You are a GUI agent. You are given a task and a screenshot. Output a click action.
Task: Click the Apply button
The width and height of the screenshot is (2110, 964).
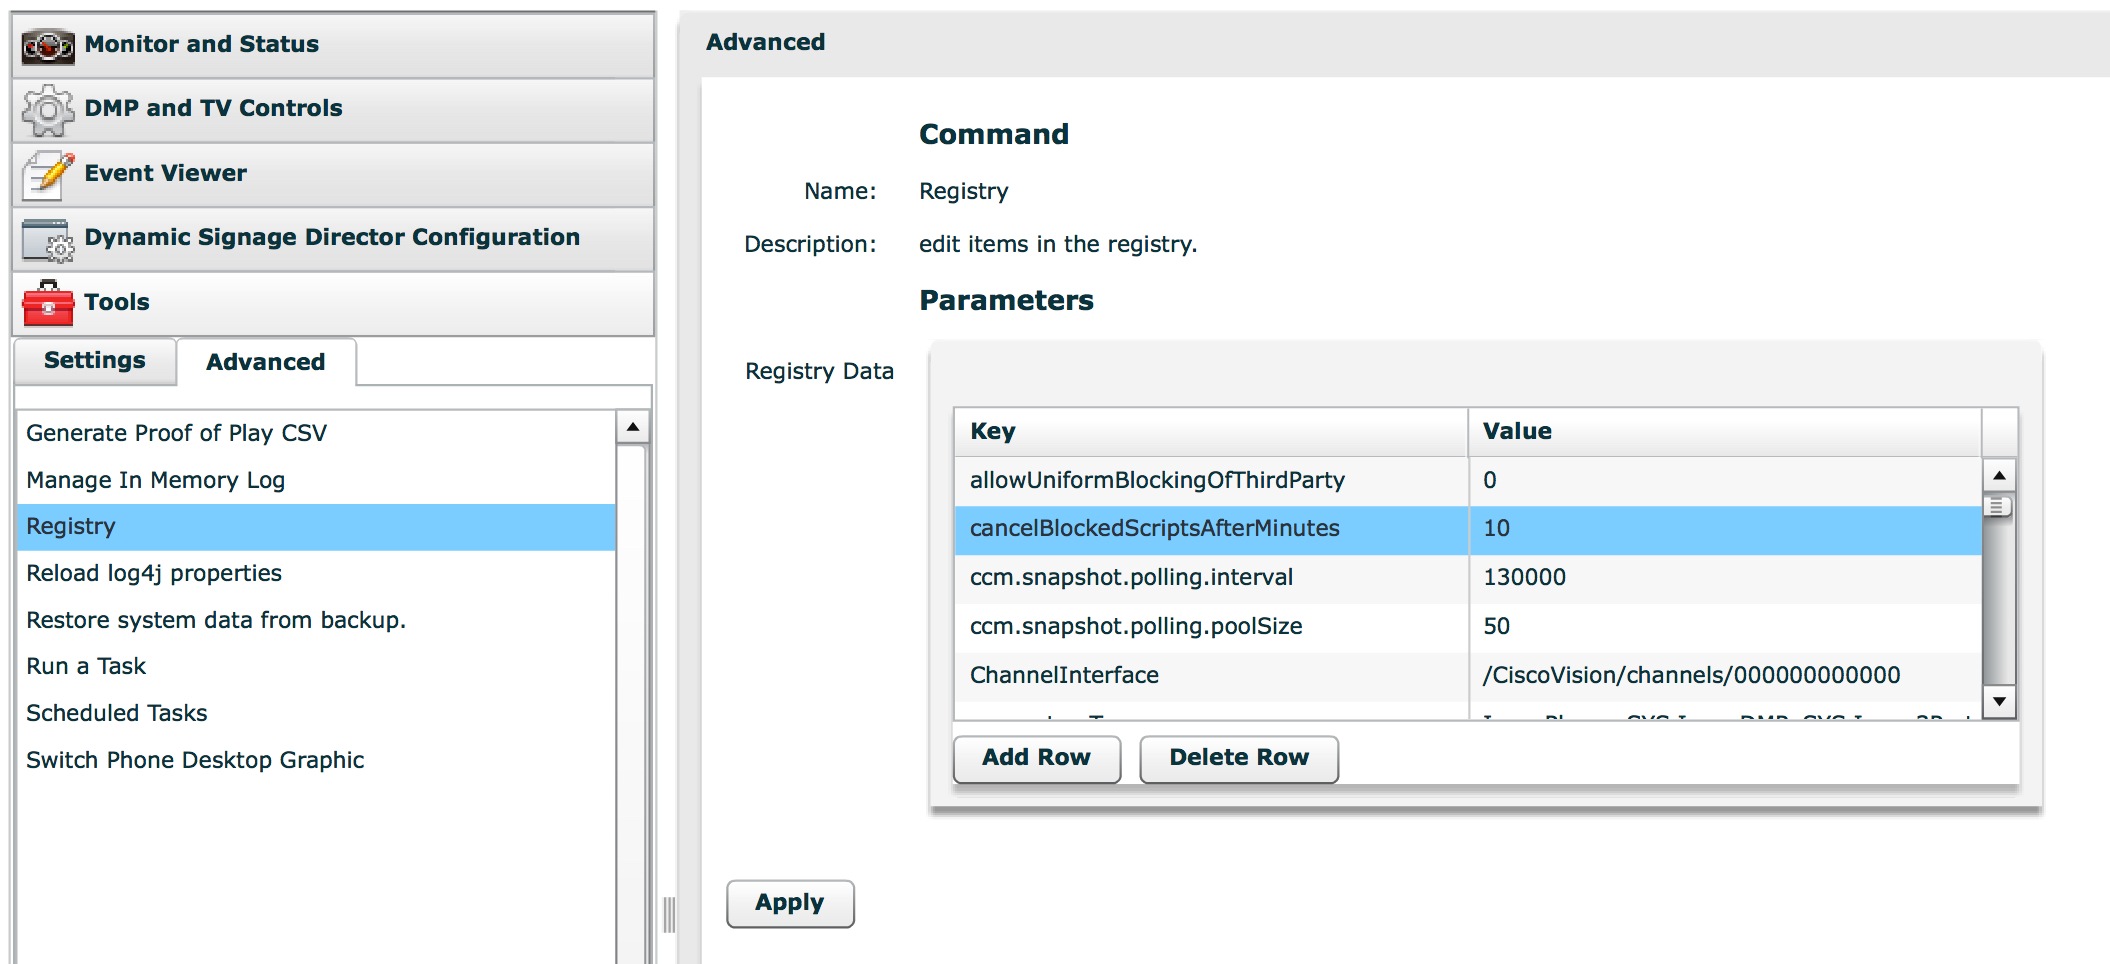pos(790,904)
